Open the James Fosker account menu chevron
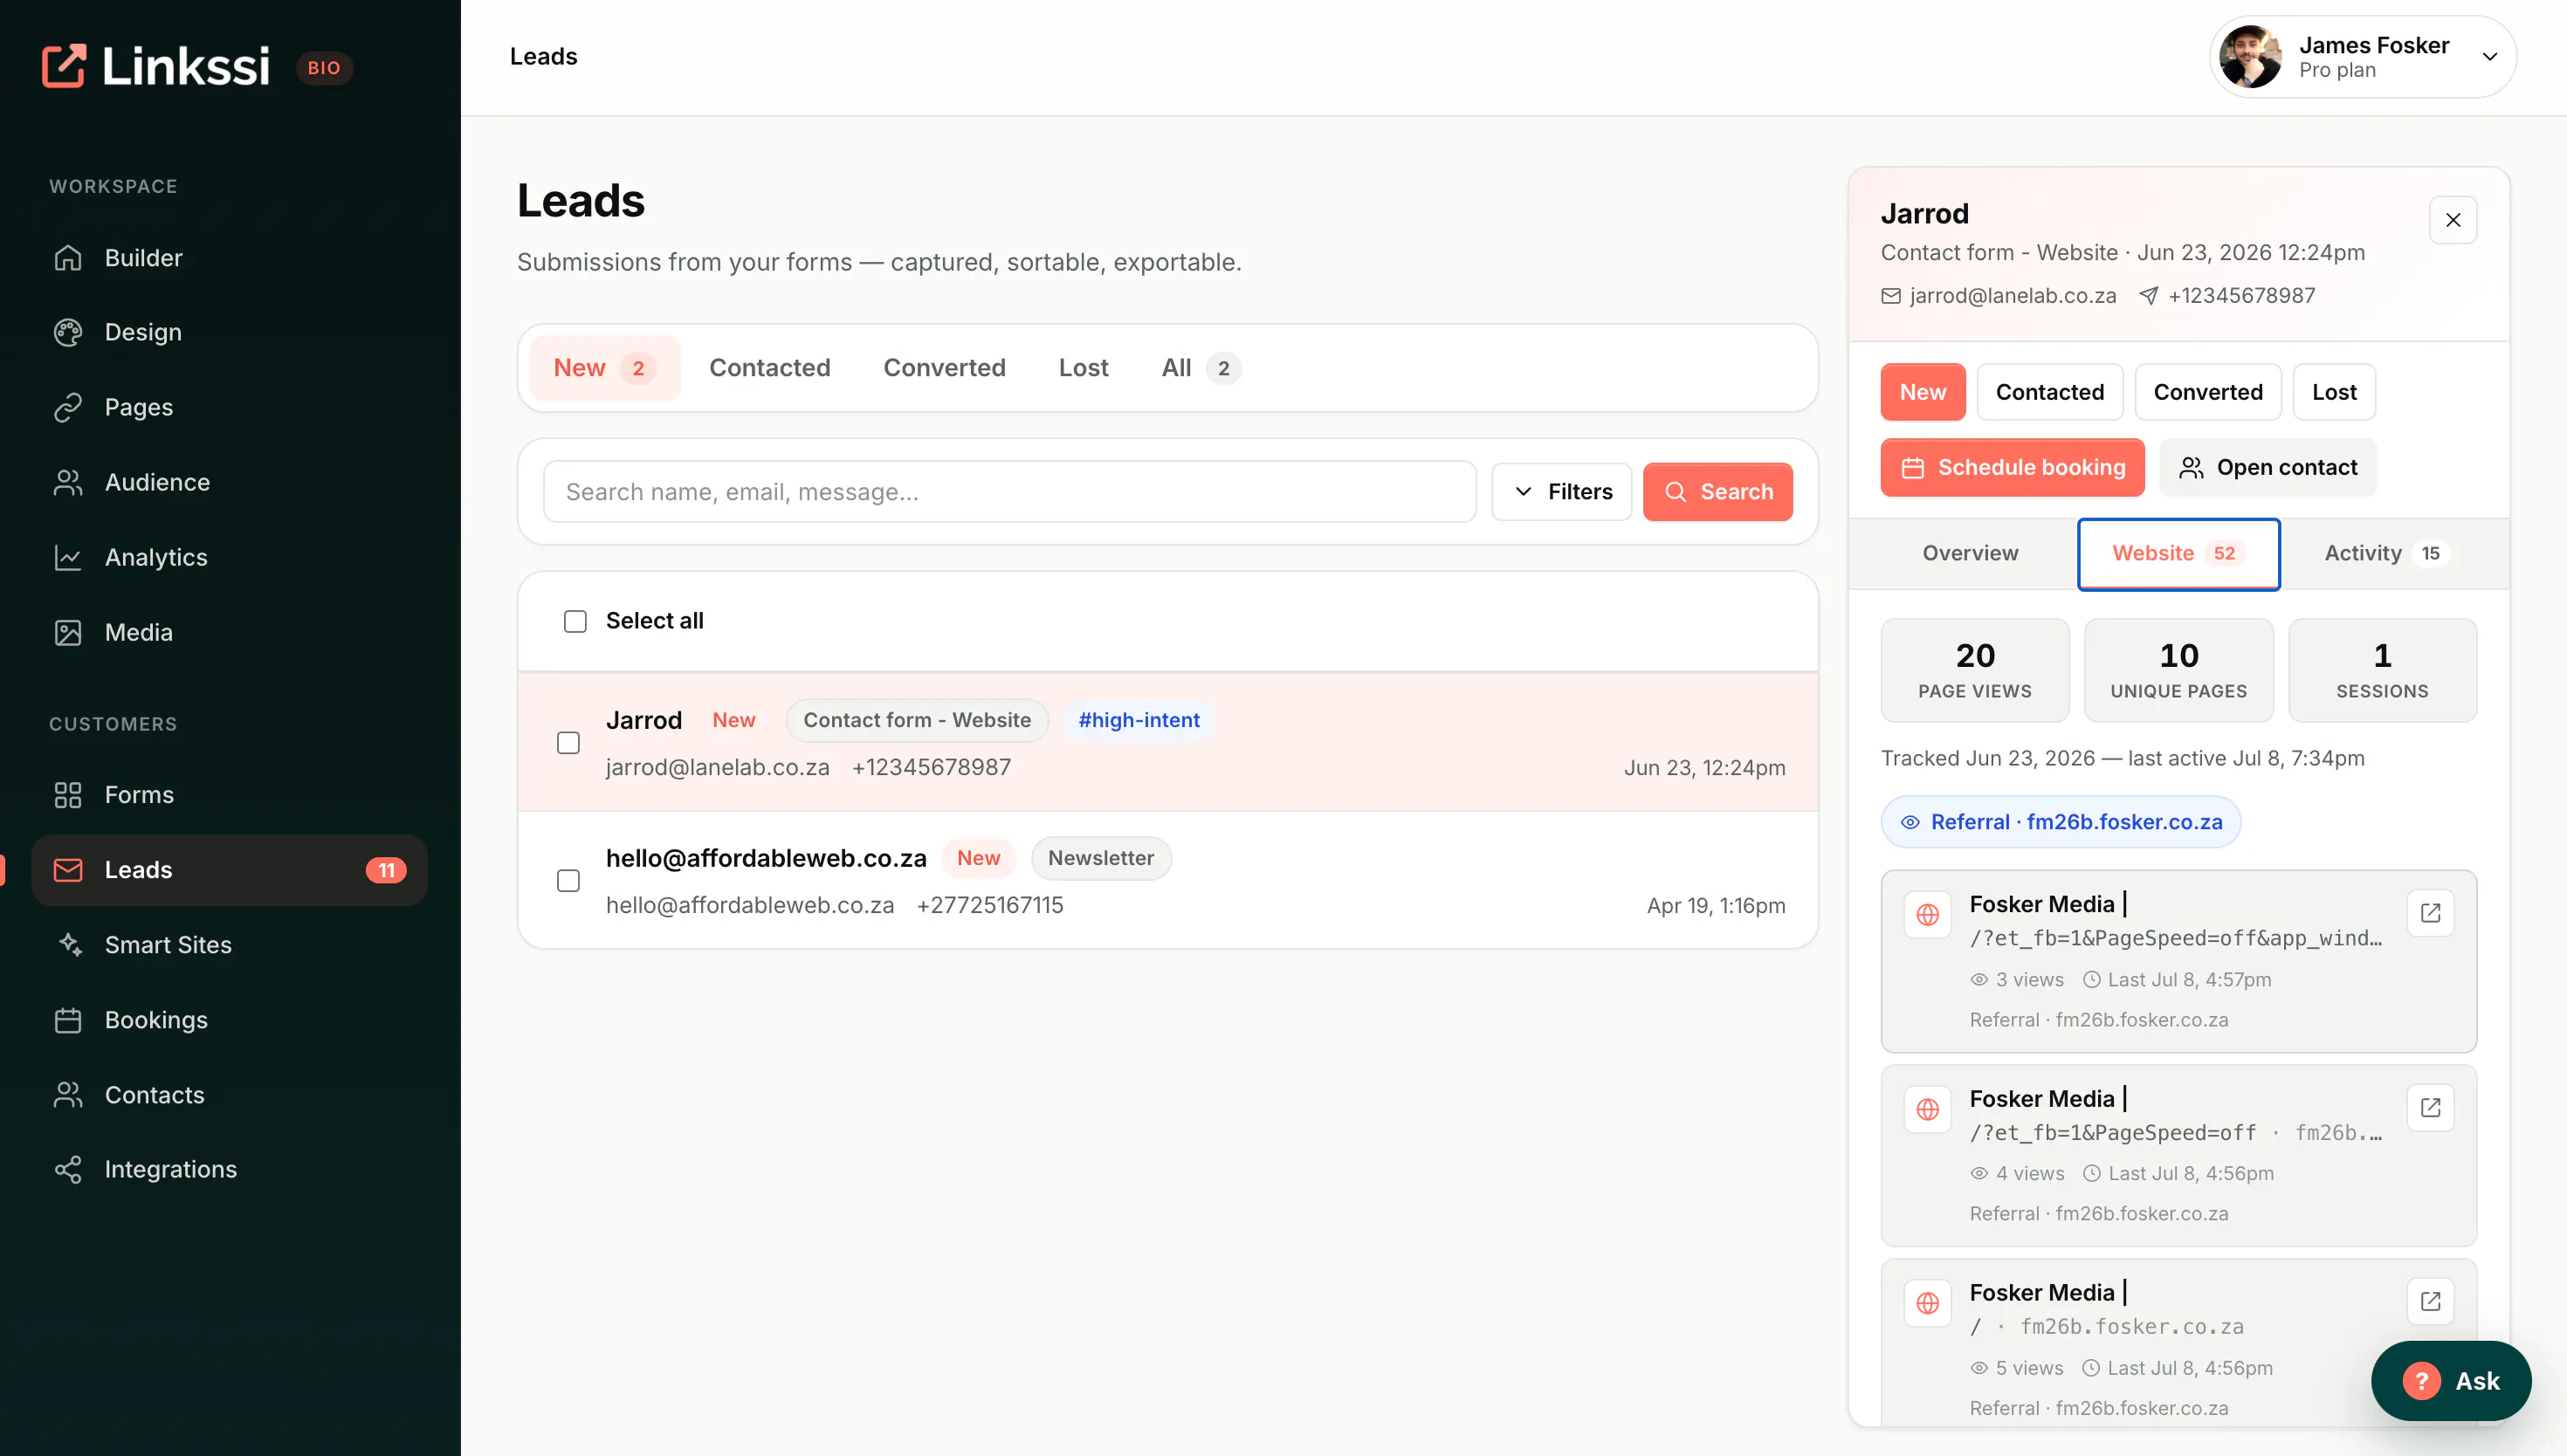Image resolution: width=2567 pixels, height=1456 pixels. (2489, 57)
